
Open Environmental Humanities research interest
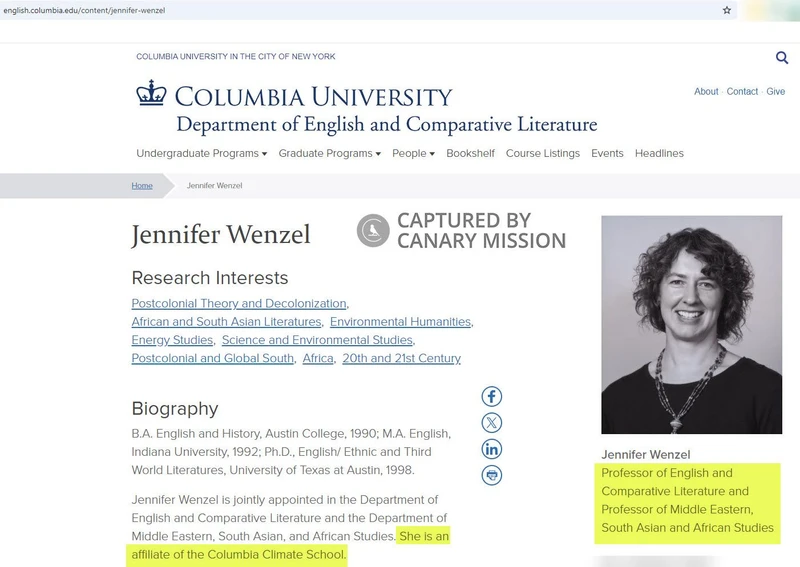401,322
